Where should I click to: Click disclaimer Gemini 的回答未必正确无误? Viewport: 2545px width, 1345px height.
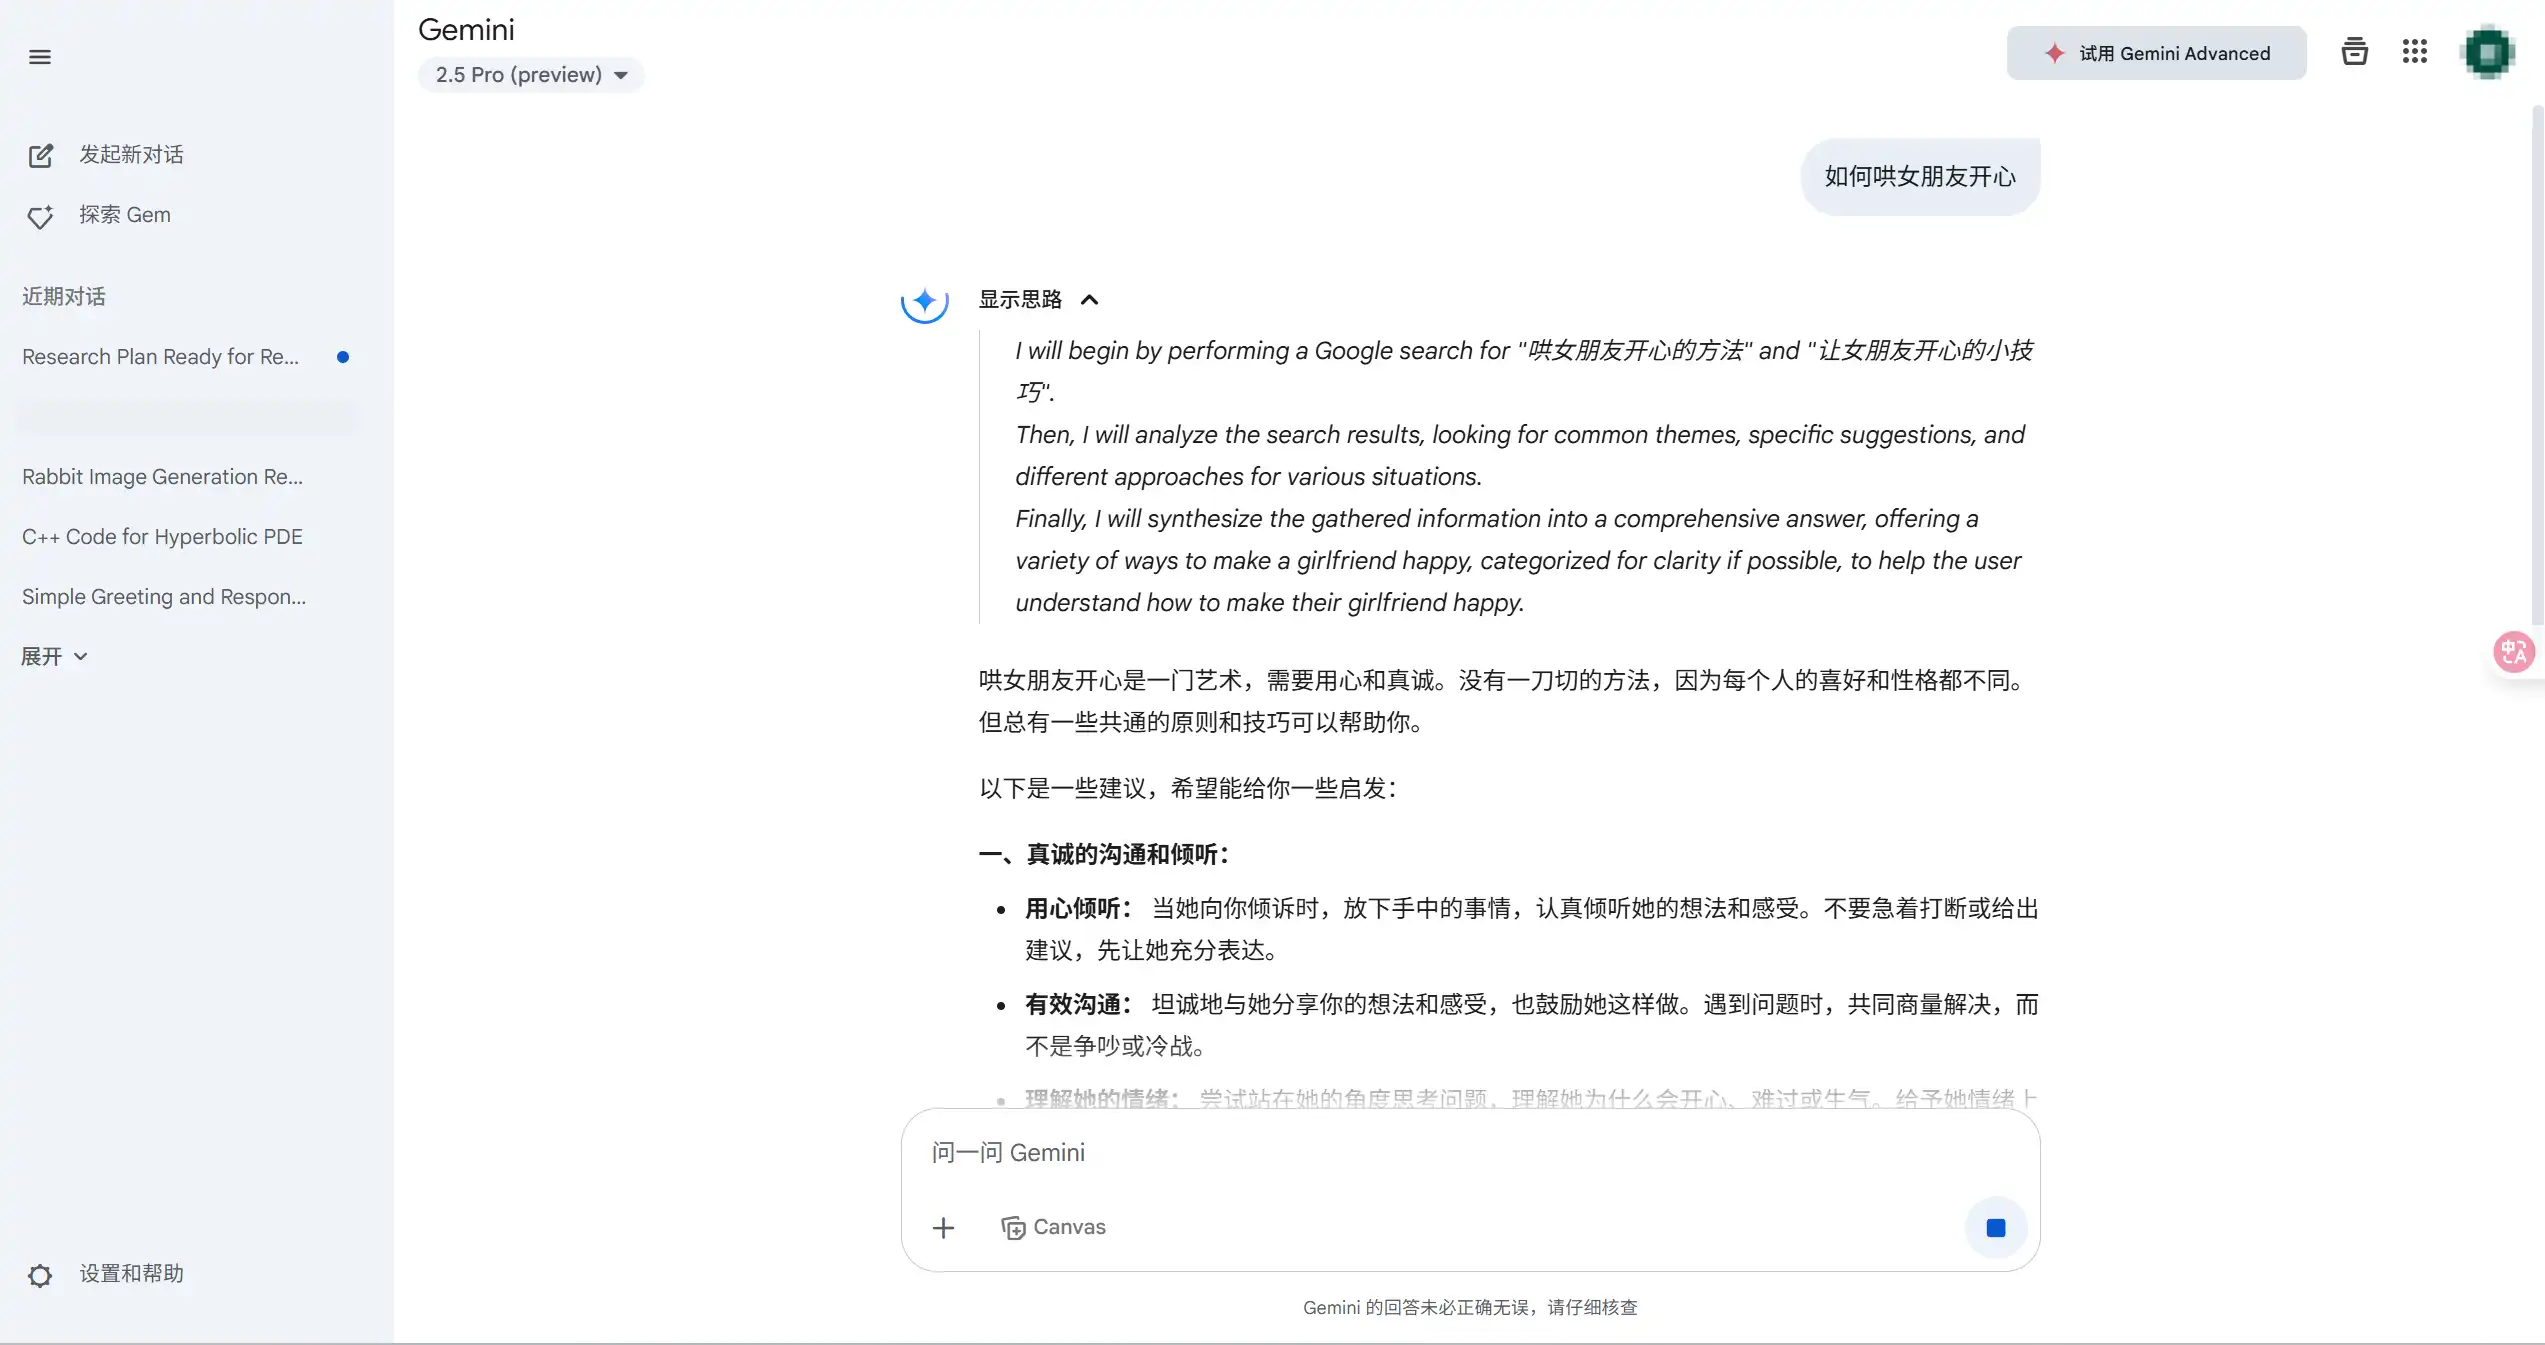click(x=1470, y=1307)
